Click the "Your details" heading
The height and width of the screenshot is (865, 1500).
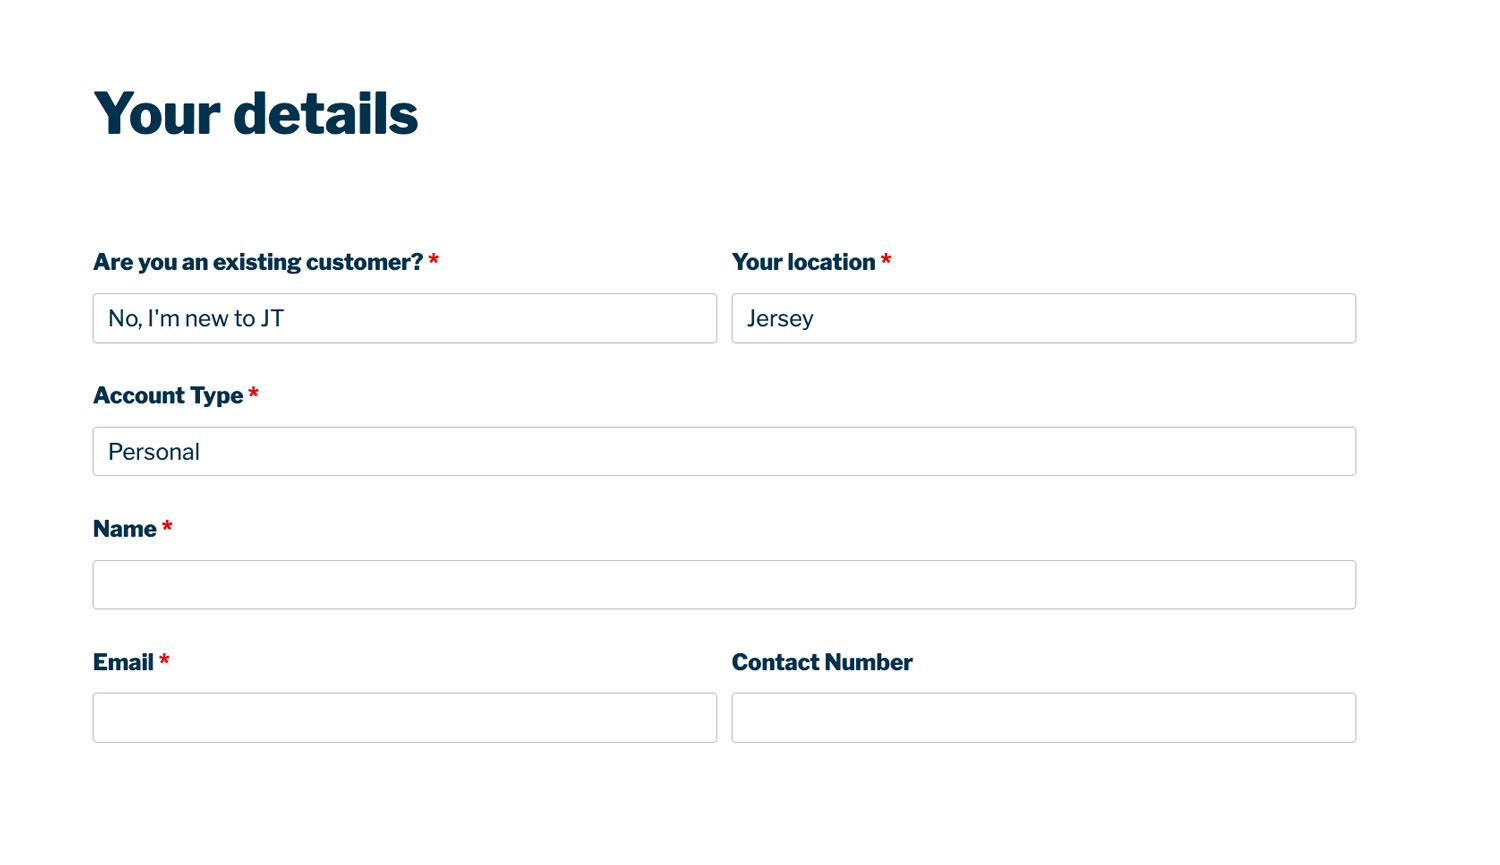pos(255,114)
